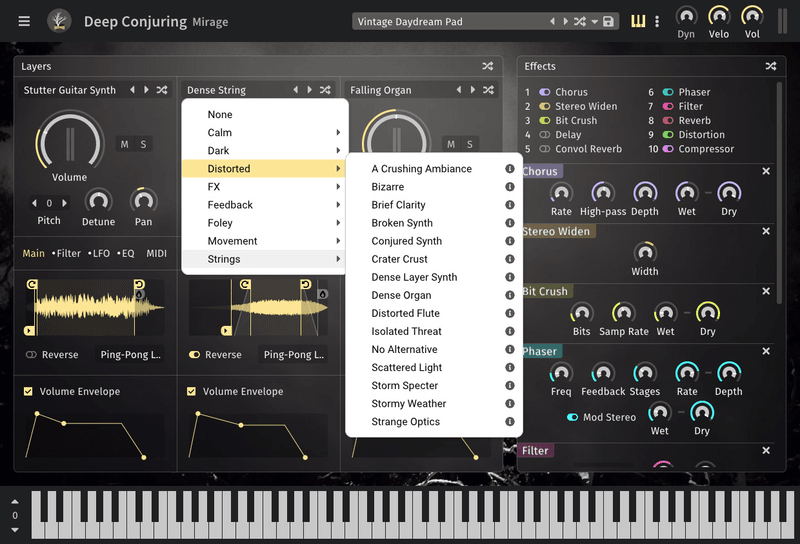Open the Ping-Pong loop mode dropdown
This screenshot has height=544, width=800.
coord(130,354)
